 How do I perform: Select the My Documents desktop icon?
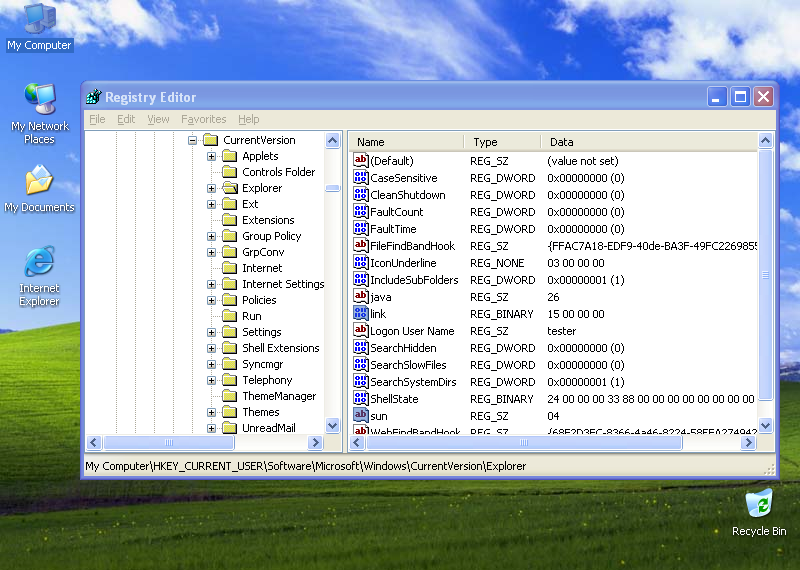(x=39, y=189)
